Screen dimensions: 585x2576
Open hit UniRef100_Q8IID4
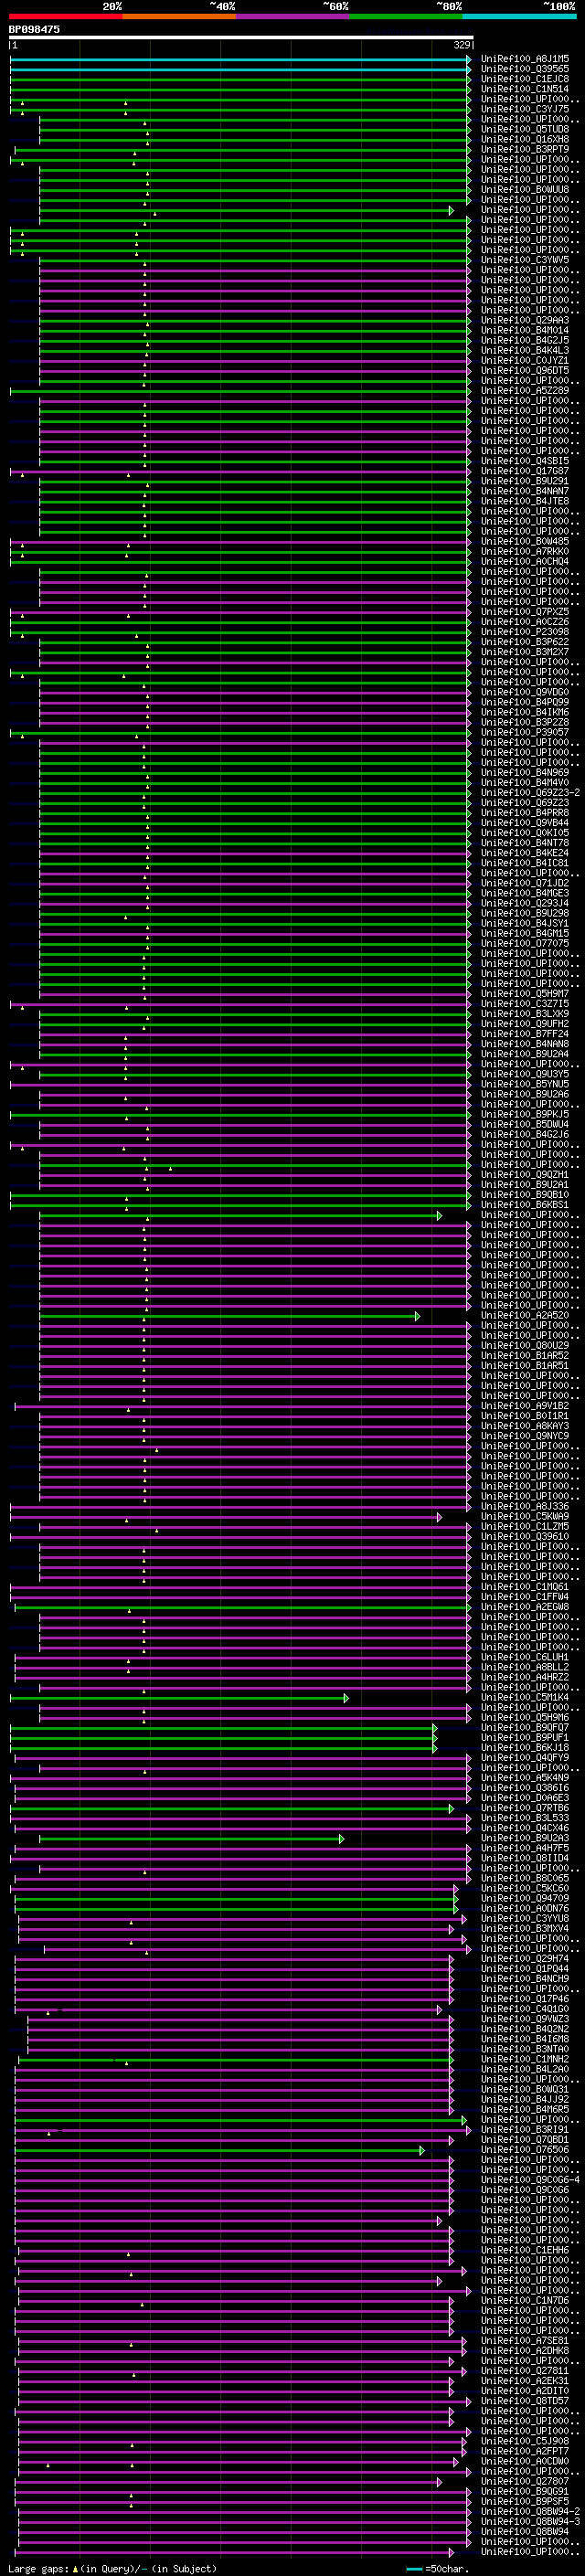tap(525, 1859)
